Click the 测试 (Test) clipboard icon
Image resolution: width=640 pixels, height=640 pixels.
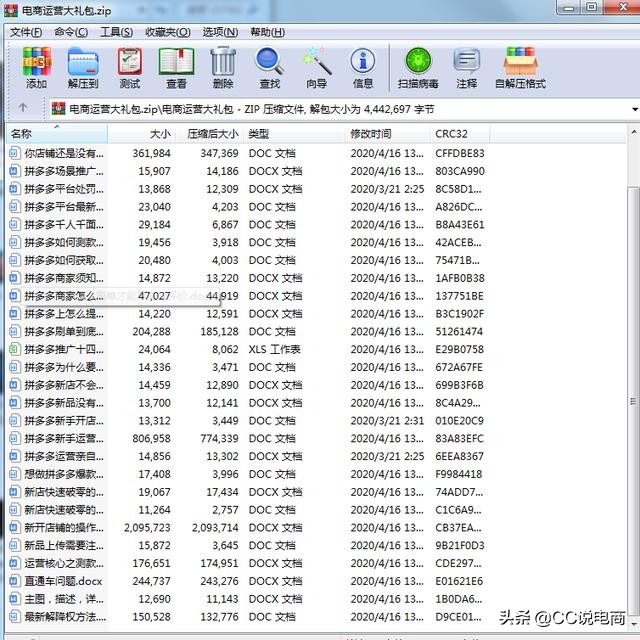130,62
